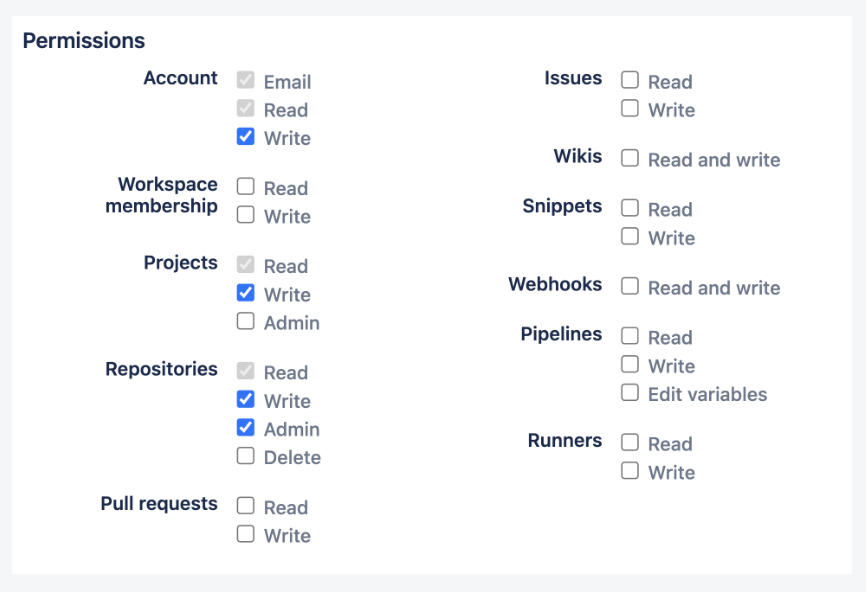Uncheck Repositories Write permission

coord(245,400)
